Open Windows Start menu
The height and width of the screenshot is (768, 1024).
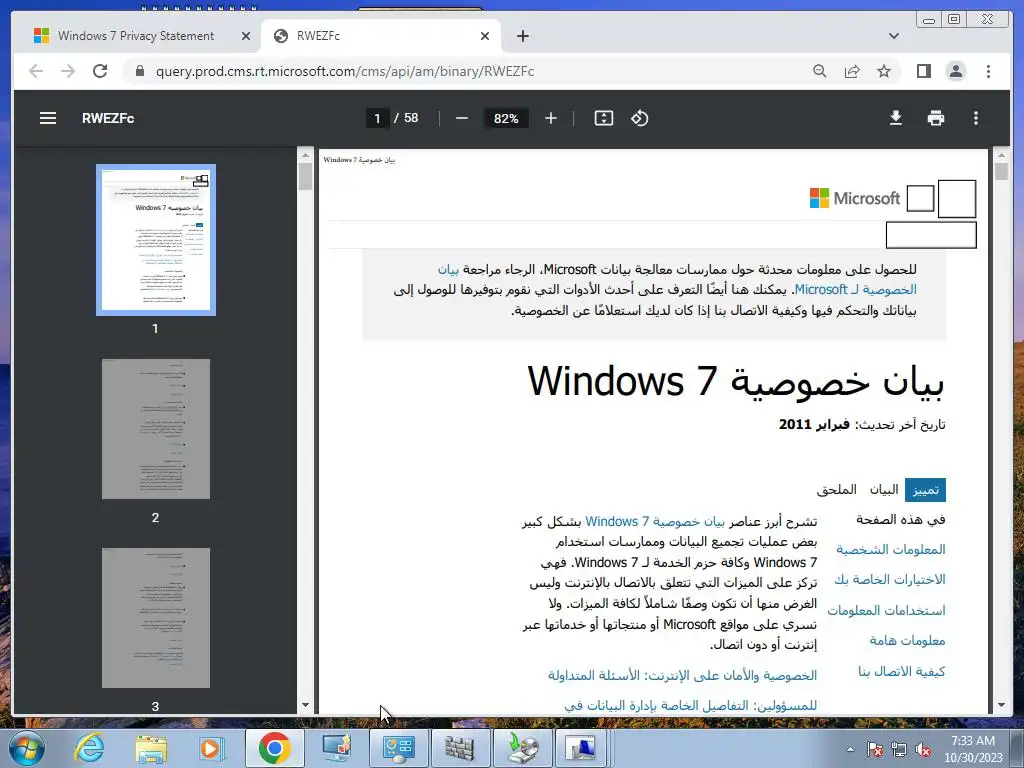[26, 748]
